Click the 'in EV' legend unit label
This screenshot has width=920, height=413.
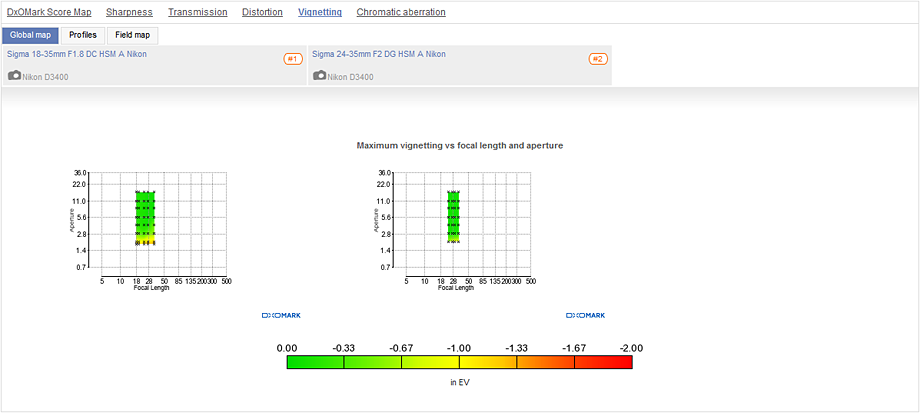point(460,382)
